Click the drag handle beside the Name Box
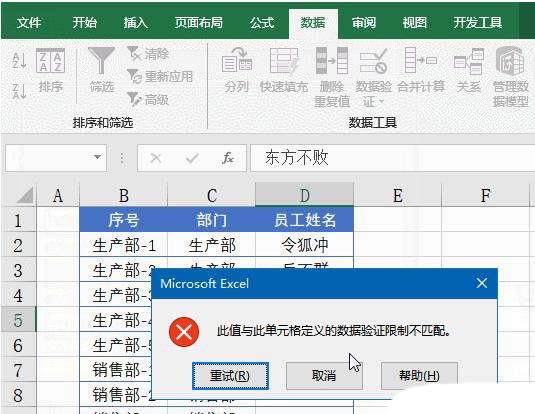The width and height of the screenshot is (535, 414). click(x=122, y=158)
